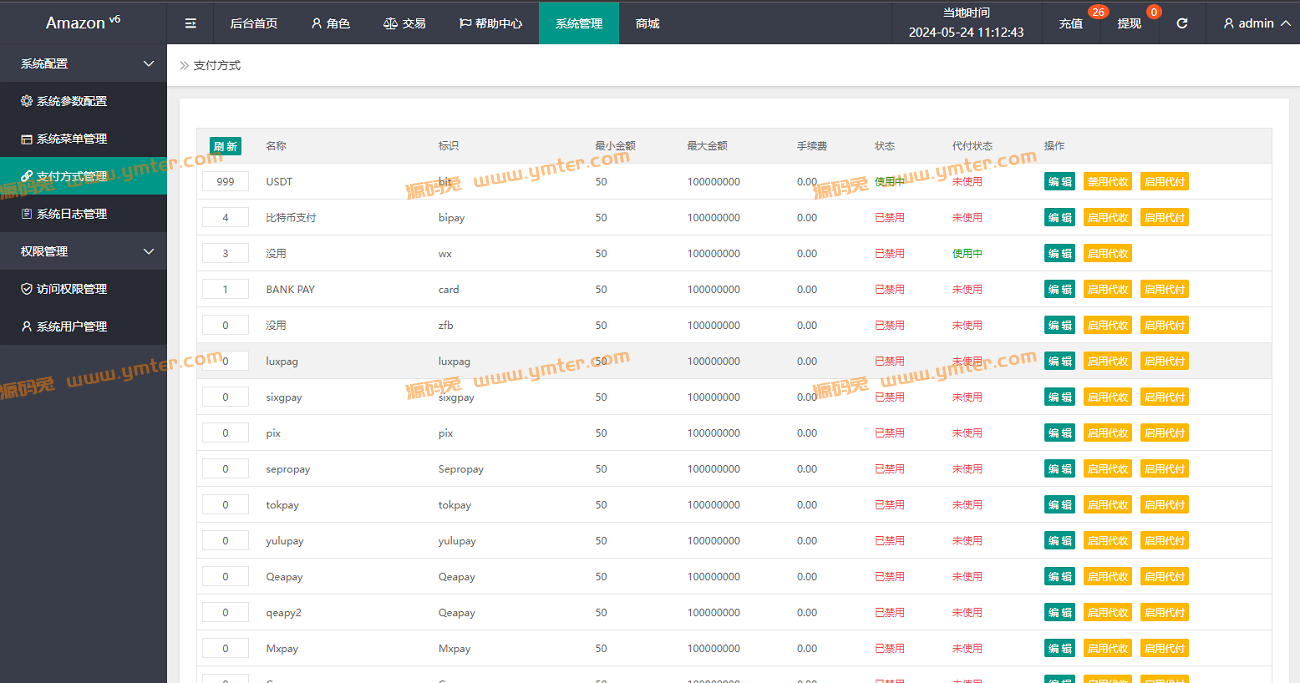The height and width of the screenshot is (683, 1300).
Task: Click 启用代付 for USDT
Action: [1165, 182]
